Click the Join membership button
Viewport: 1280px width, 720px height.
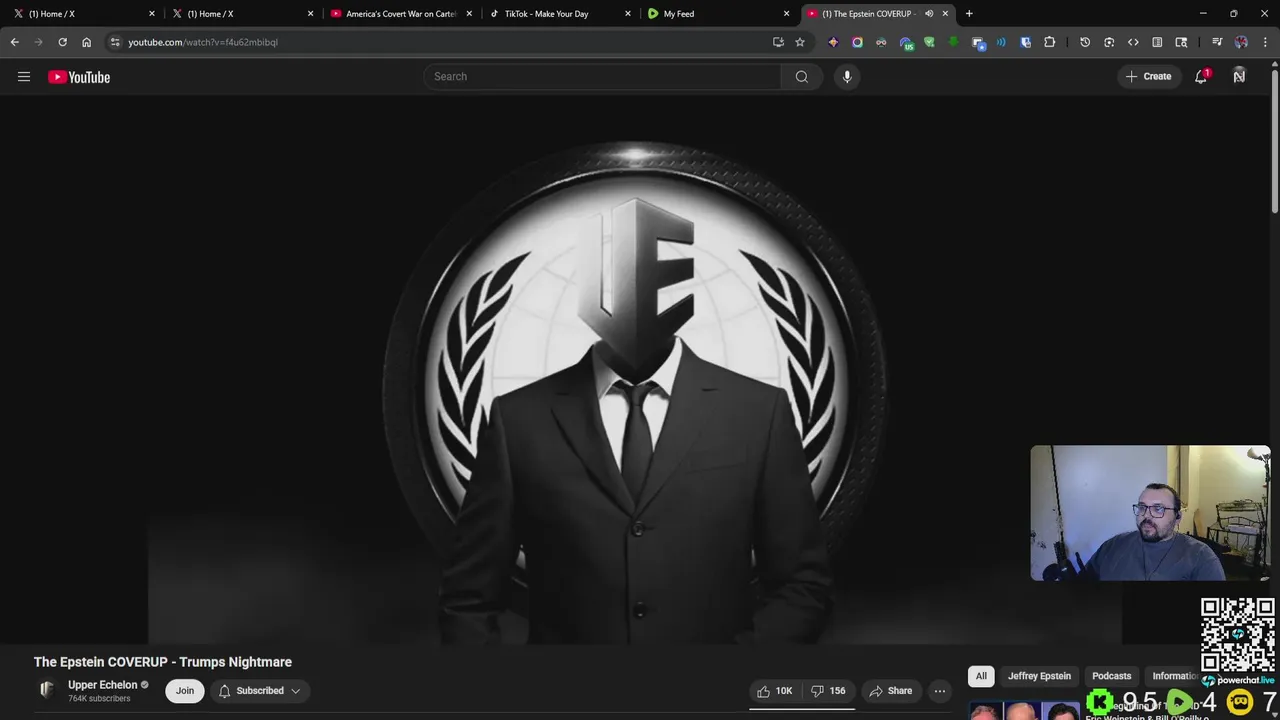click(185, 691)
